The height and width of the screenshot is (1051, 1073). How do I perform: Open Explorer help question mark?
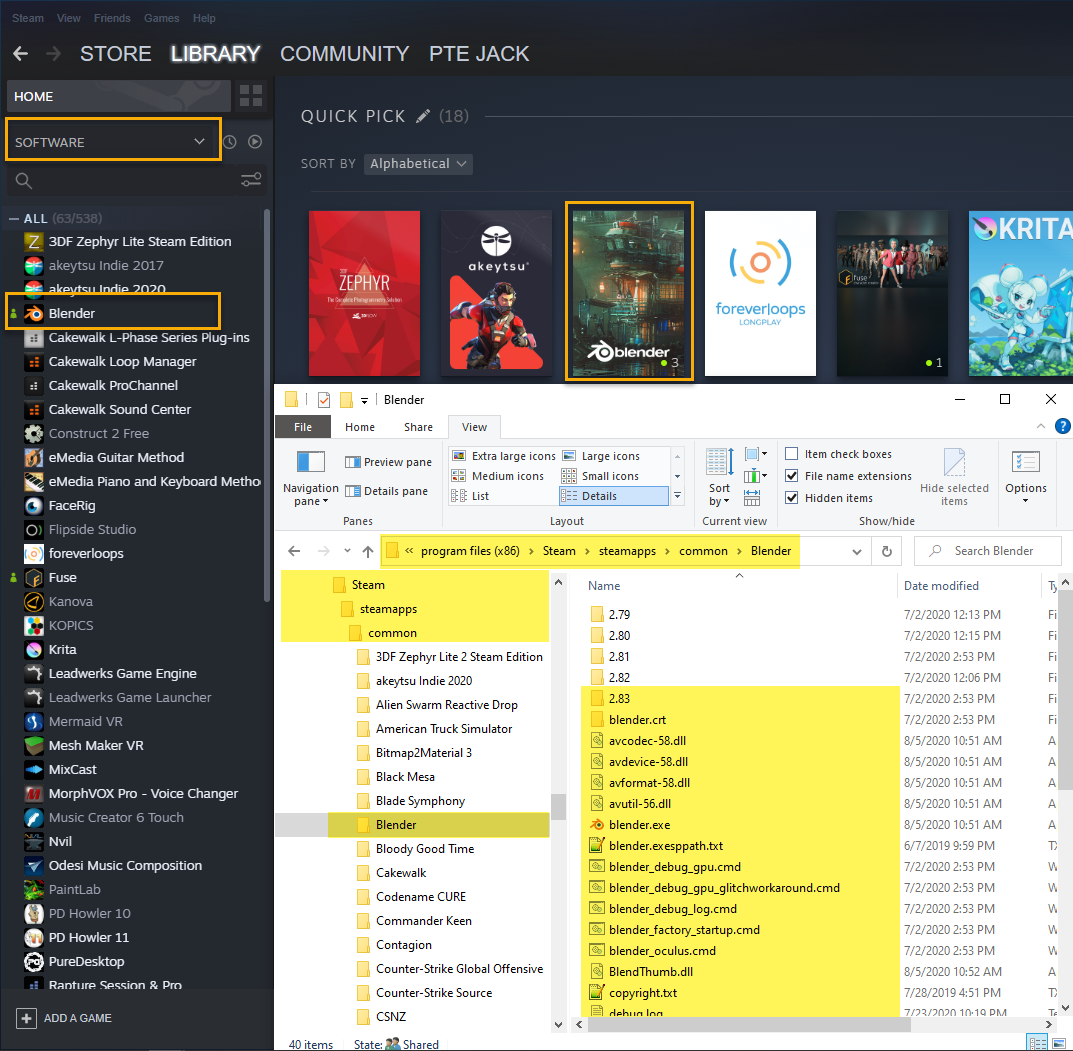point(1063,426)
